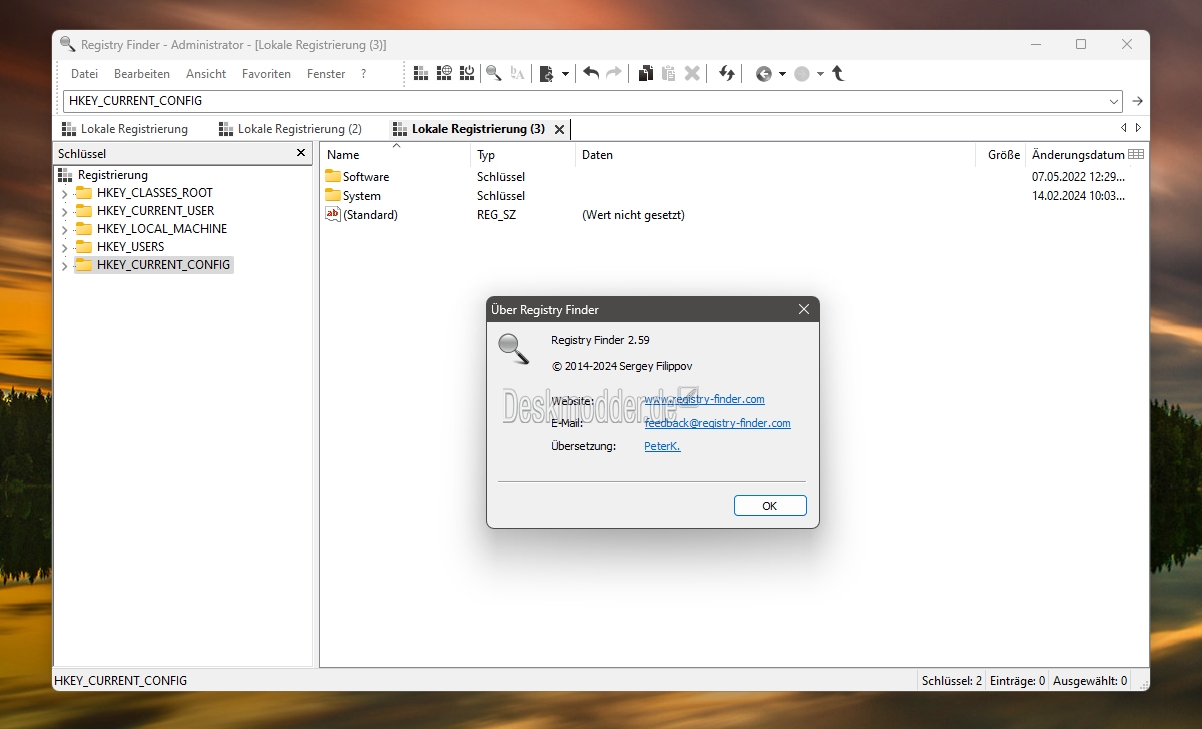
Task: Open the export button dropdown arrow
Action: [565, 74]
